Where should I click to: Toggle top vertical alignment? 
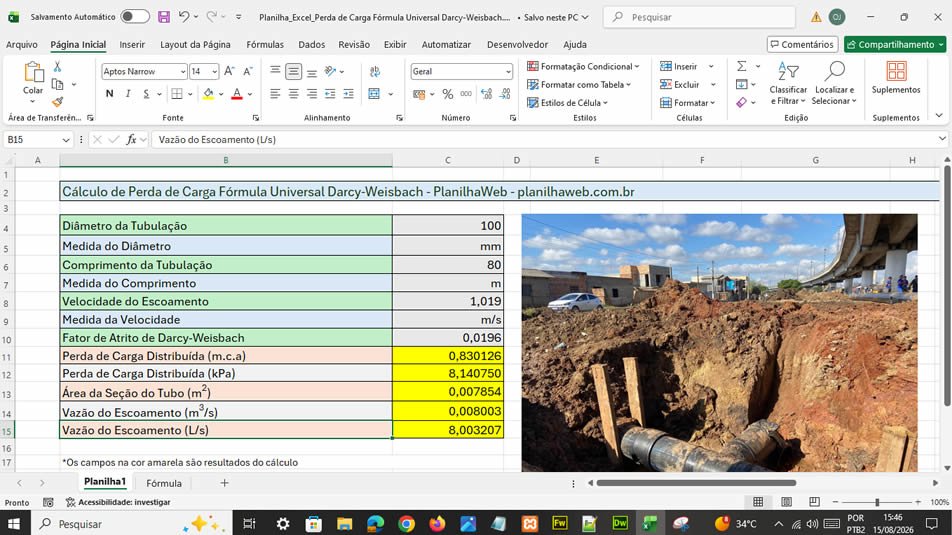tap(275, 72)
